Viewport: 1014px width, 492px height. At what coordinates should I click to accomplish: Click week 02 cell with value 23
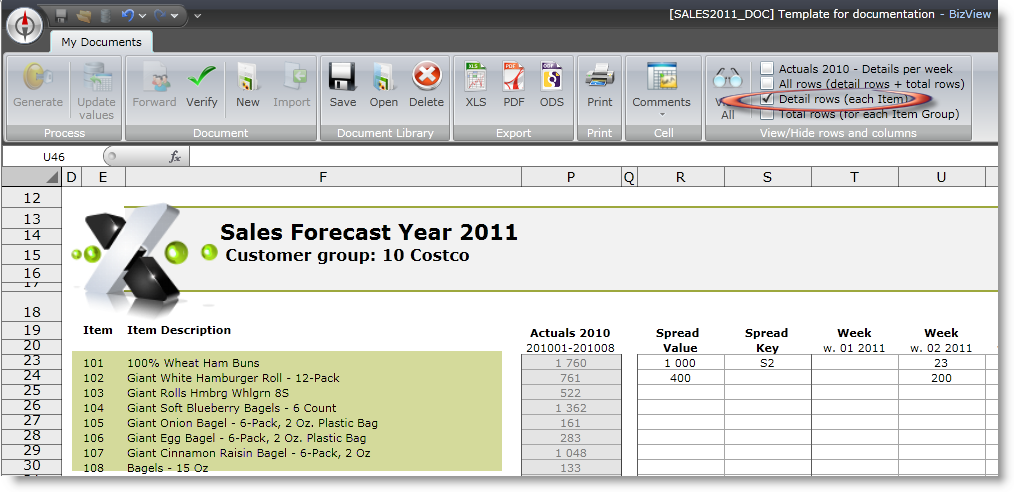click(942, 363)
